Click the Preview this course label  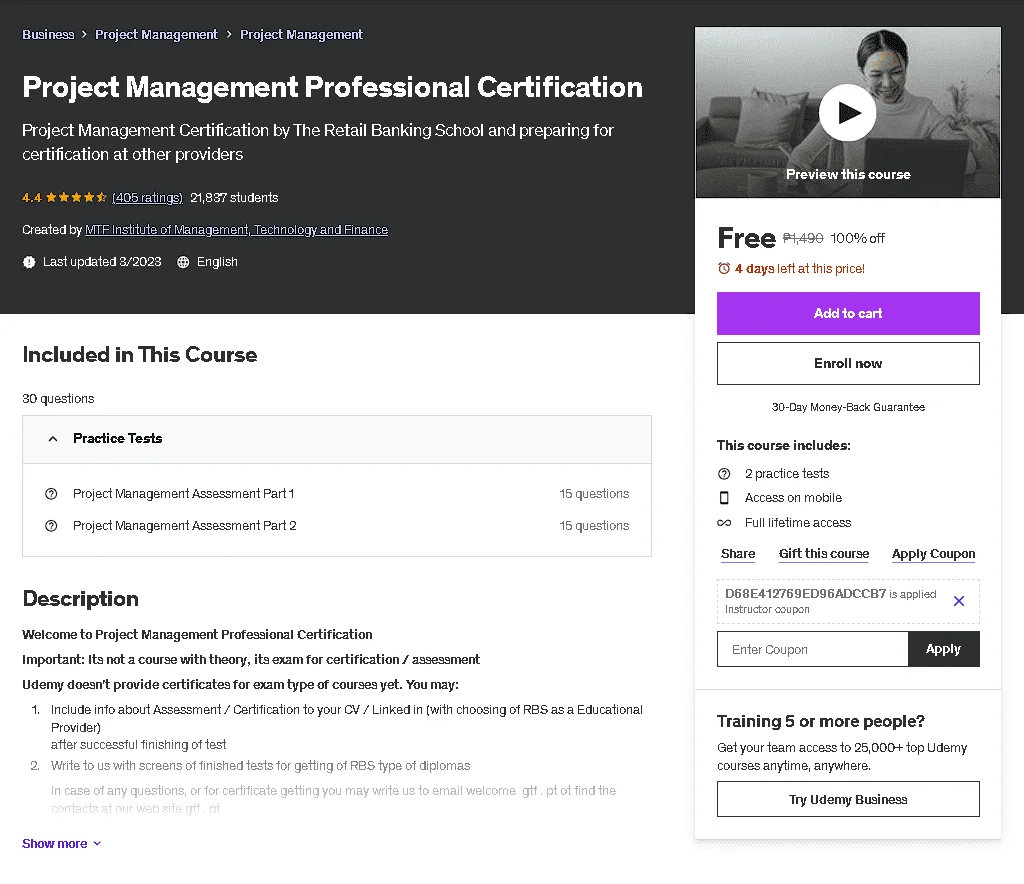coord(848,174)
